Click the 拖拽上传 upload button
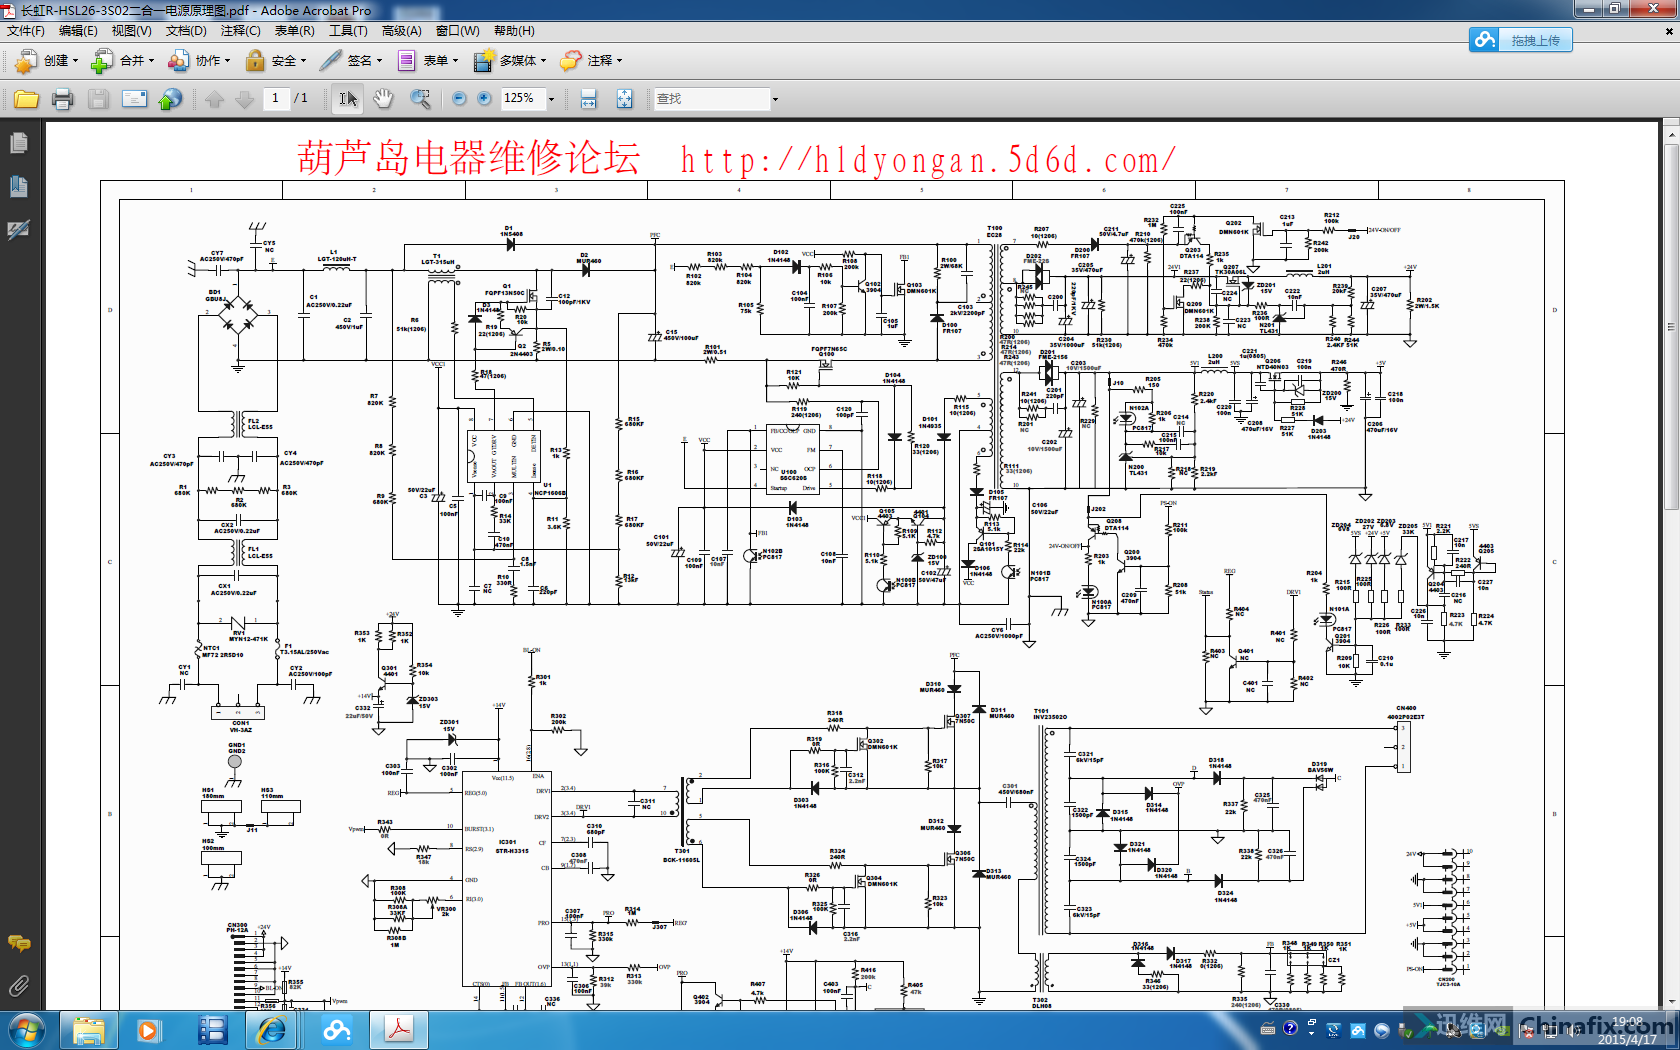The height and width of the screenshot is (1050, 1680). 1520,40
